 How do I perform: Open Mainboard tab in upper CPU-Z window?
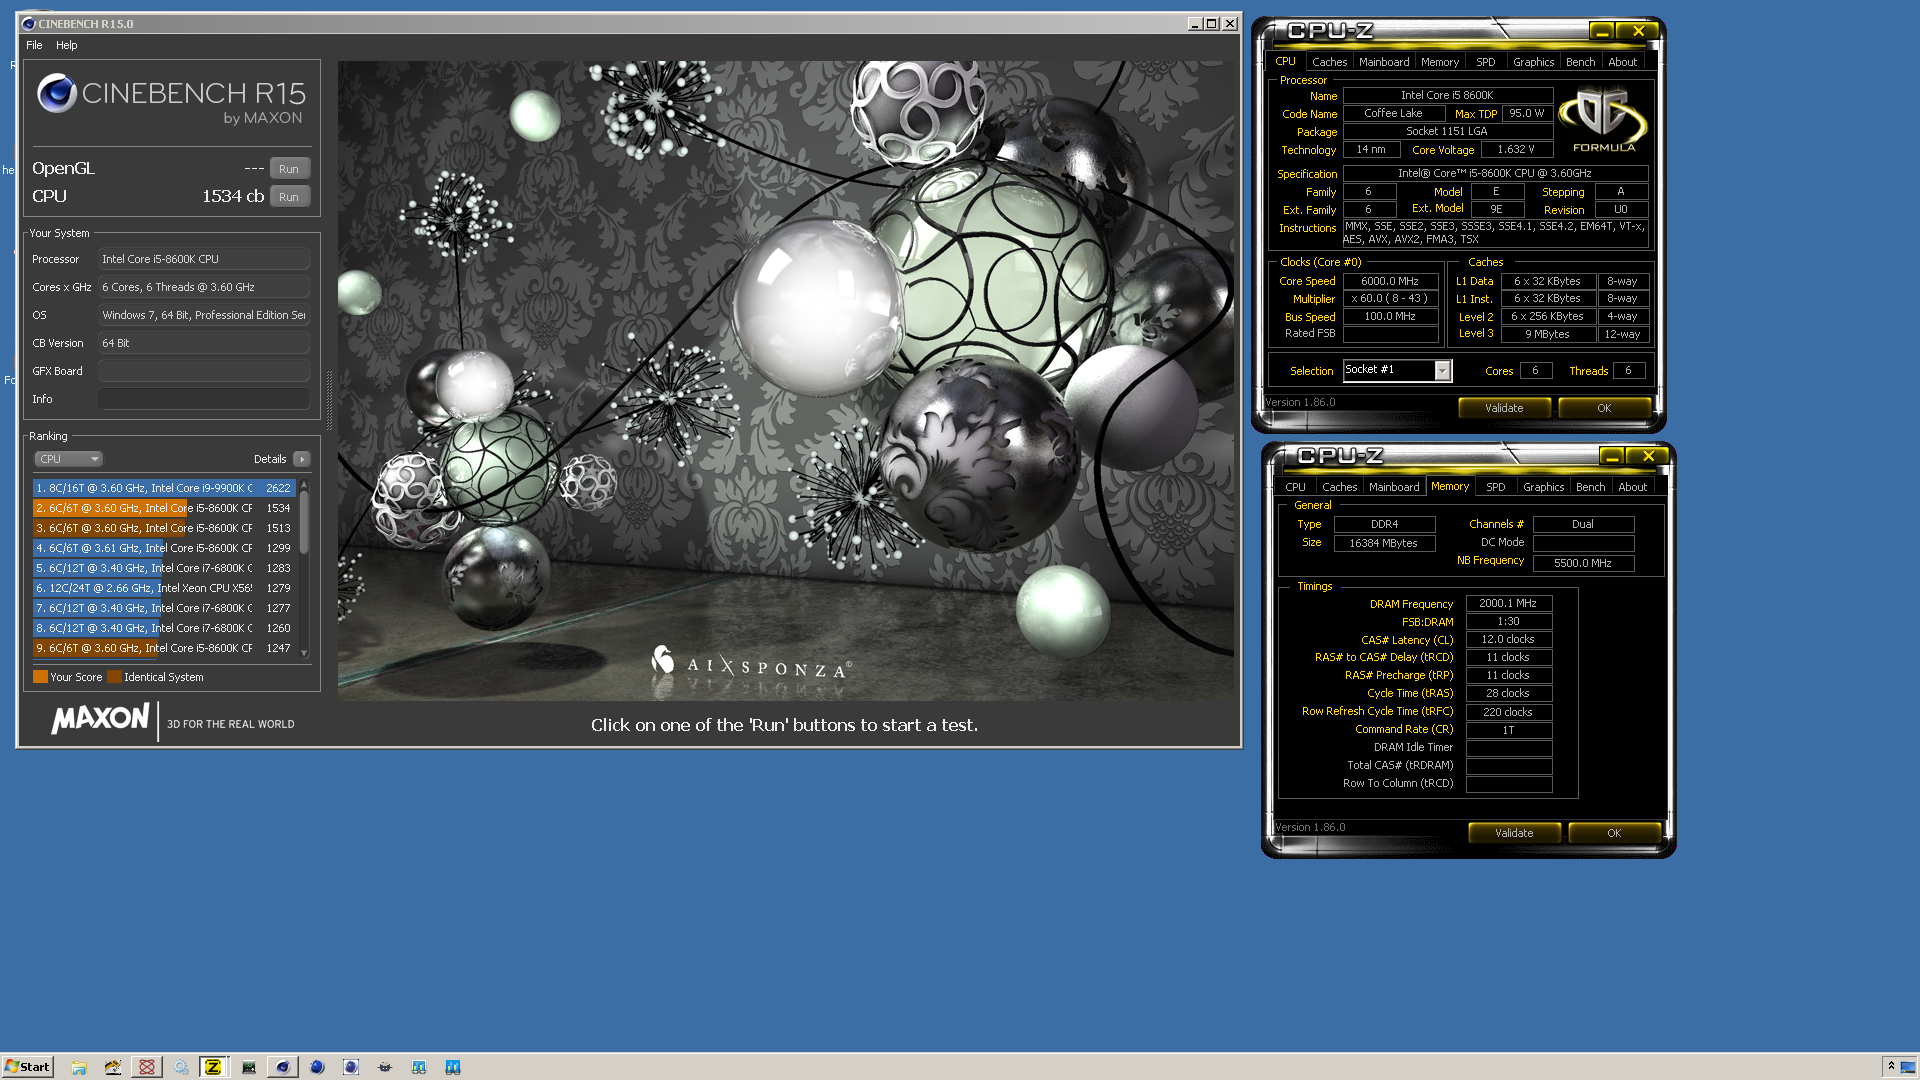click(x=1384, y=62)
